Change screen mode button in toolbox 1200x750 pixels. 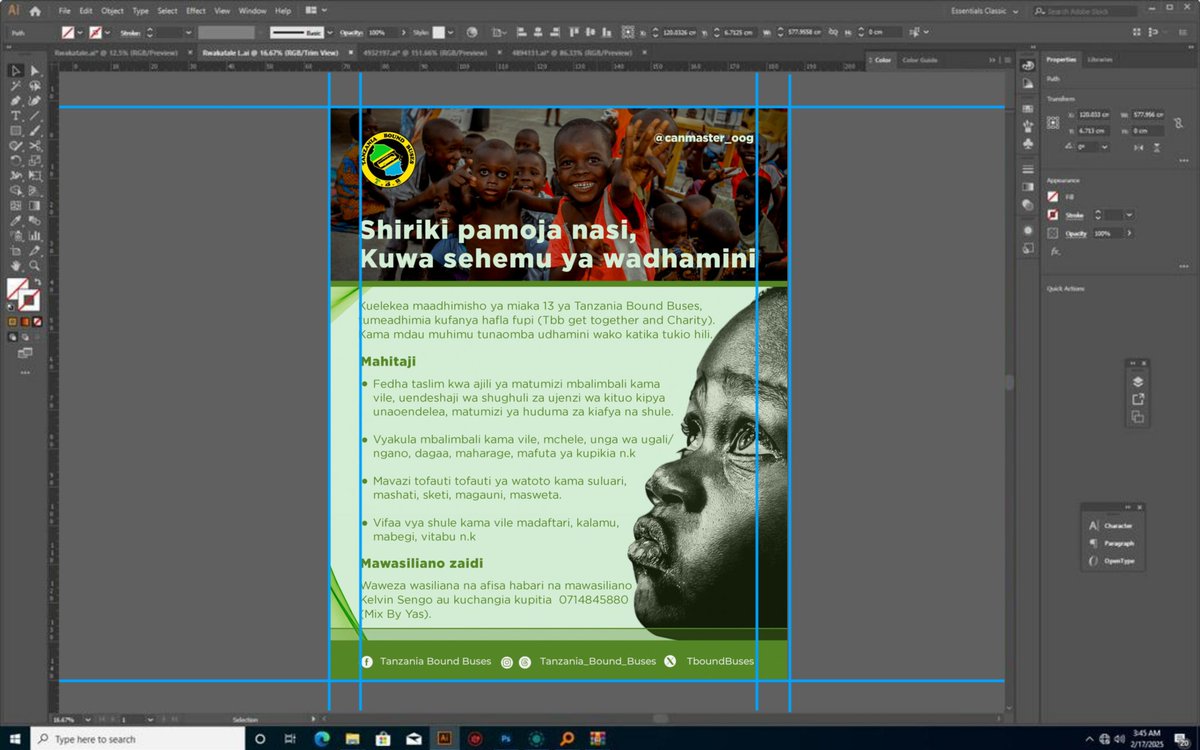pos(25,352)
